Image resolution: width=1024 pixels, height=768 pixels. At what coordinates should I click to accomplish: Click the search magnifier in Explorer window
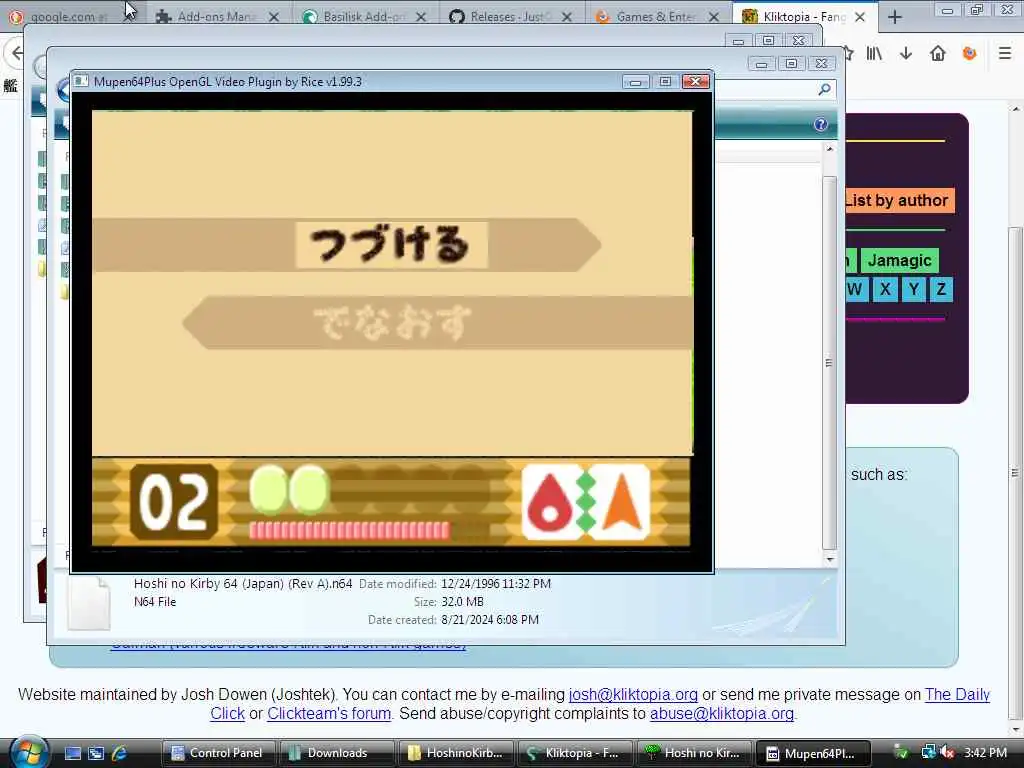pyautogui.click(x=824, y=89)
